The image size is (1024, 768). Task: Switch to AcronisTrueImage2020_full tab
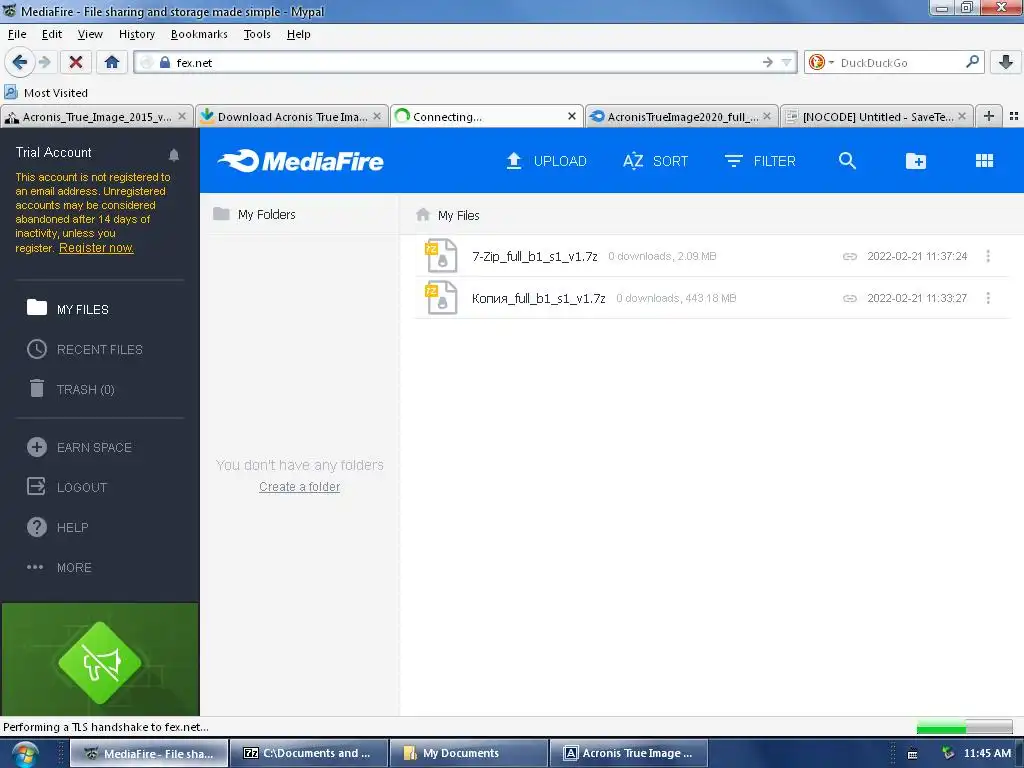point(682,116)
